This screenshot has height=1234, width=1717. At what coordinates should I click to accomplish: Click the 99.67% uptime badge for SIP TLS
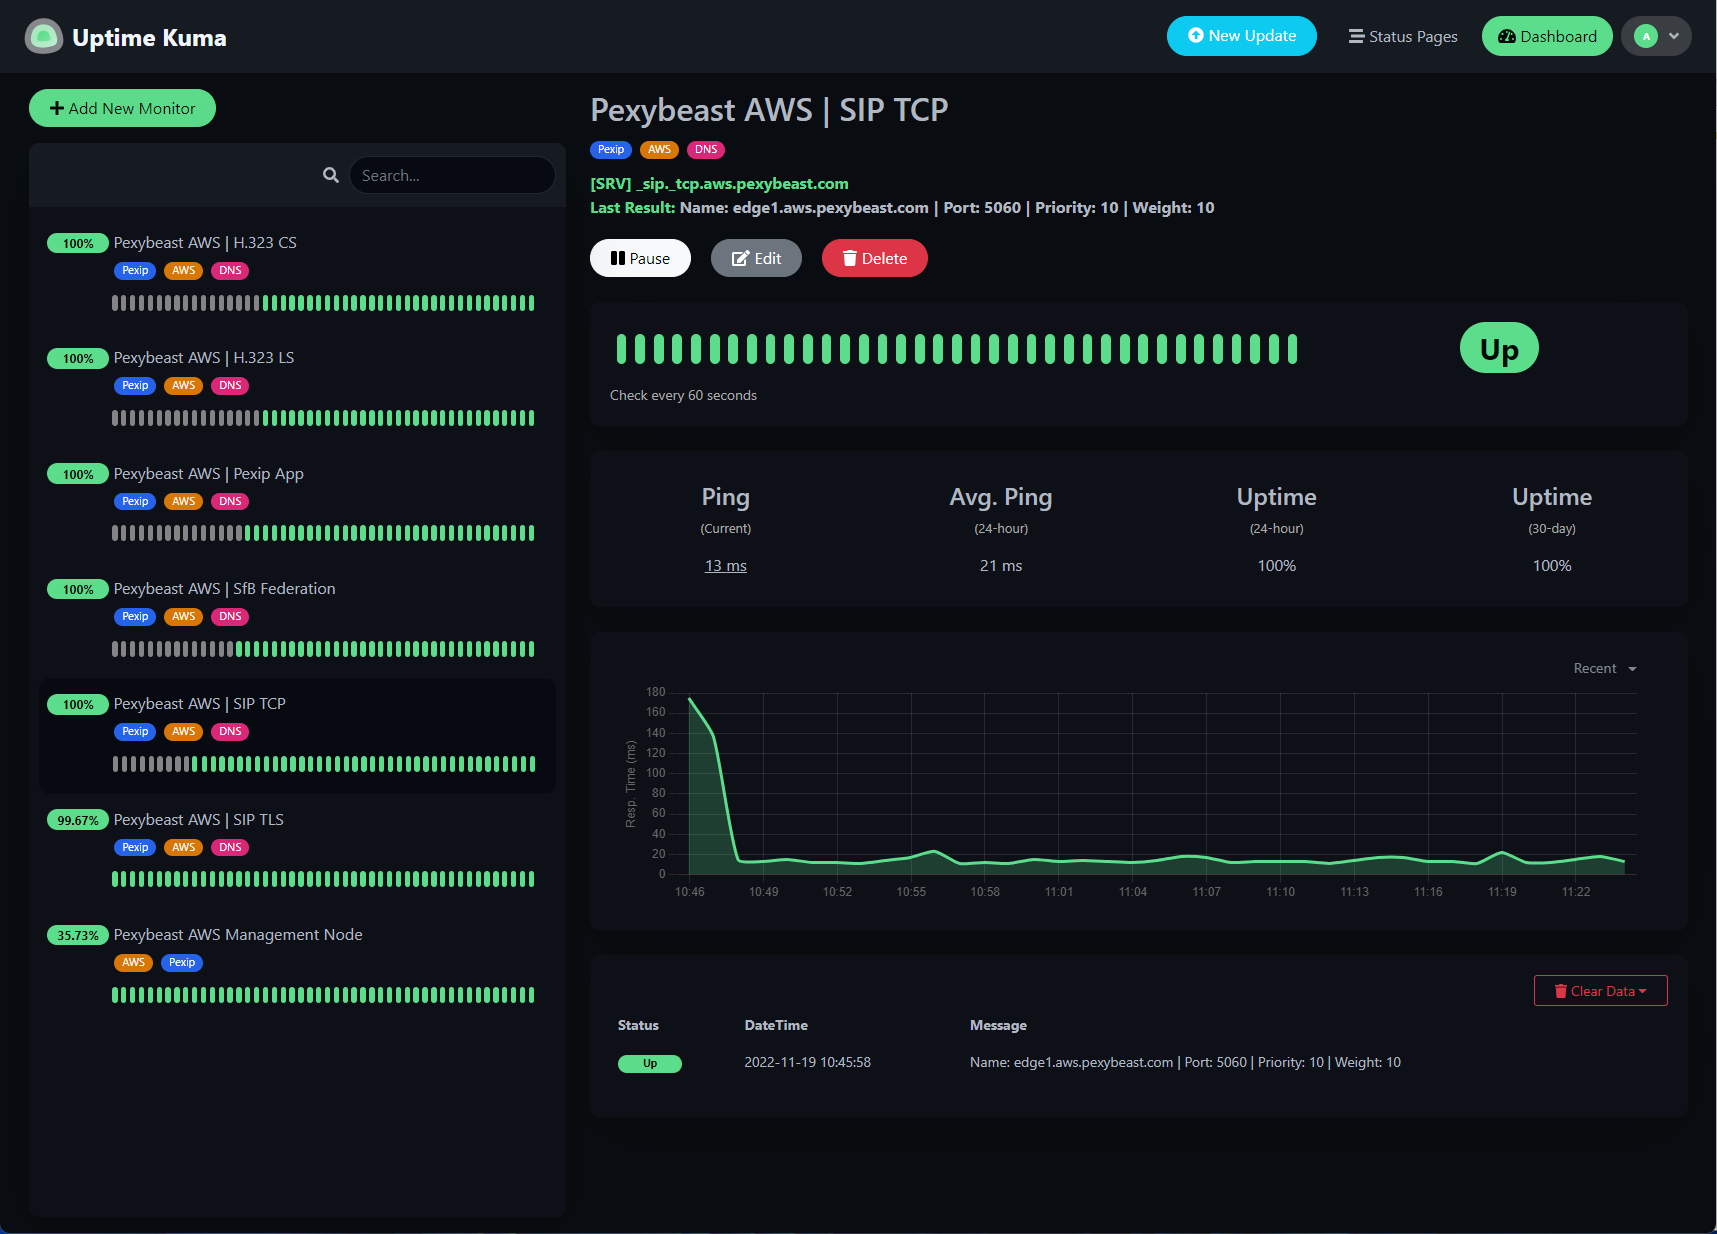78,820
